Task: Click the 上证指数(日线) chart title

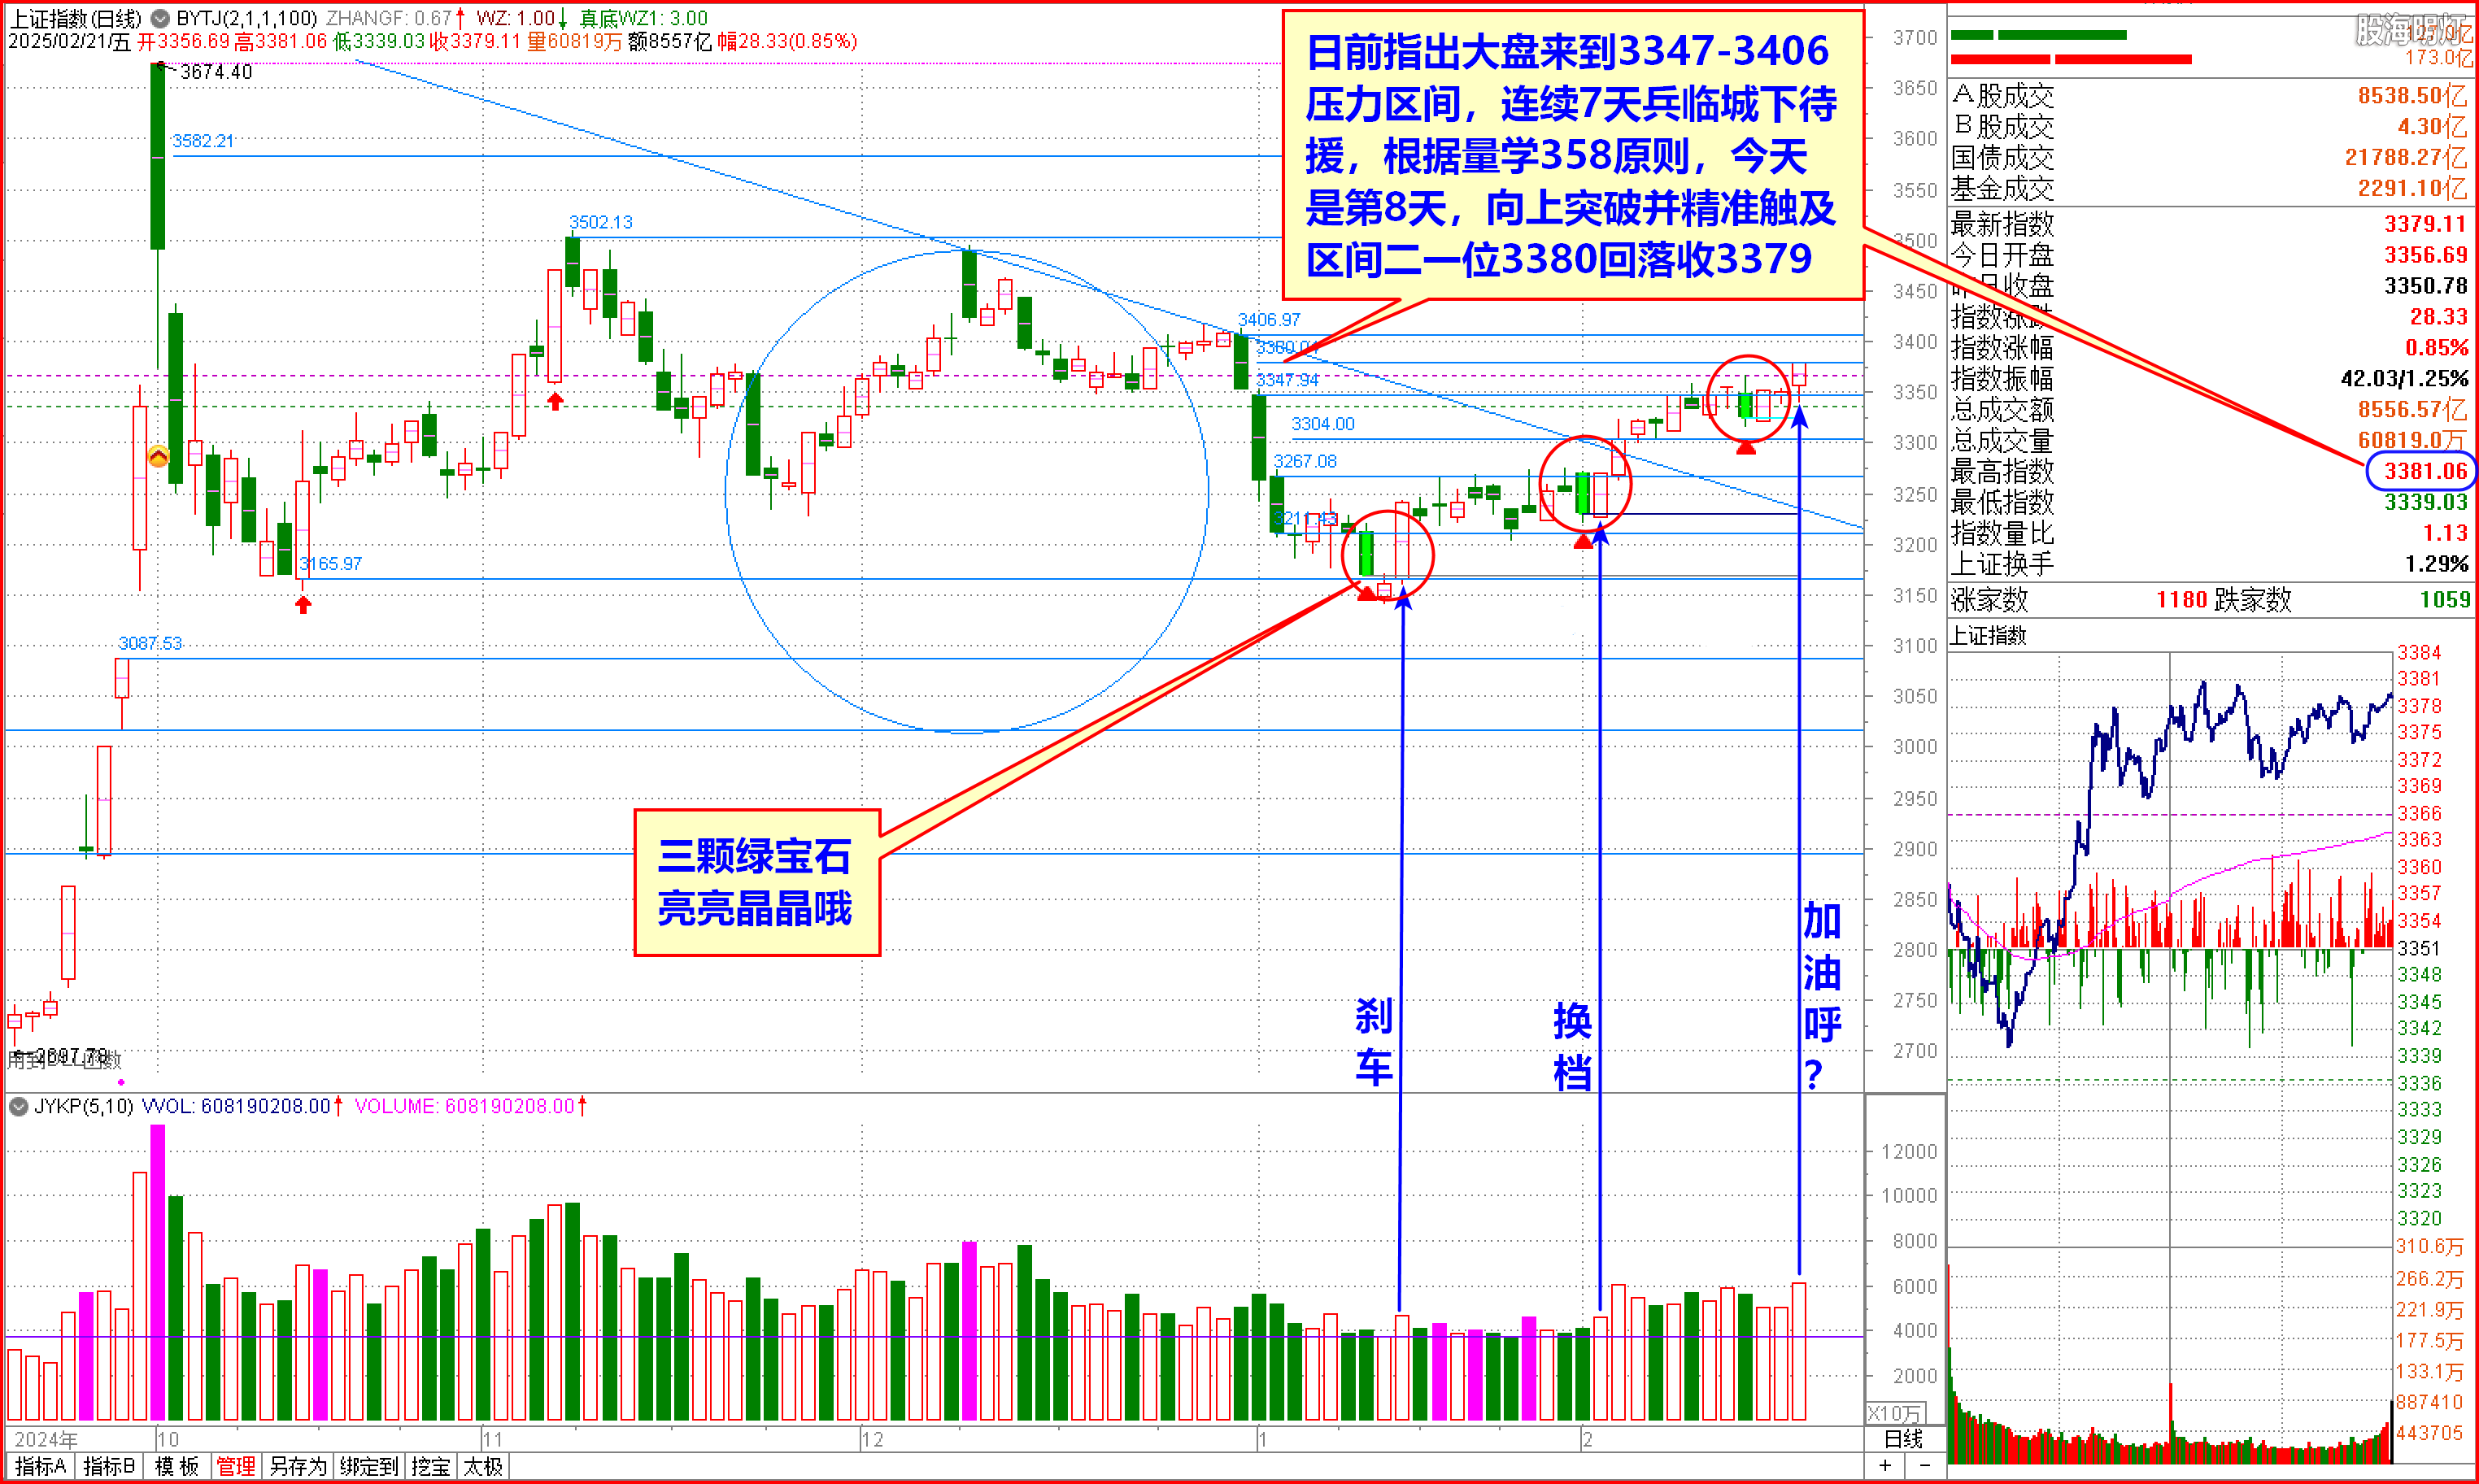Action: [76, 18]
